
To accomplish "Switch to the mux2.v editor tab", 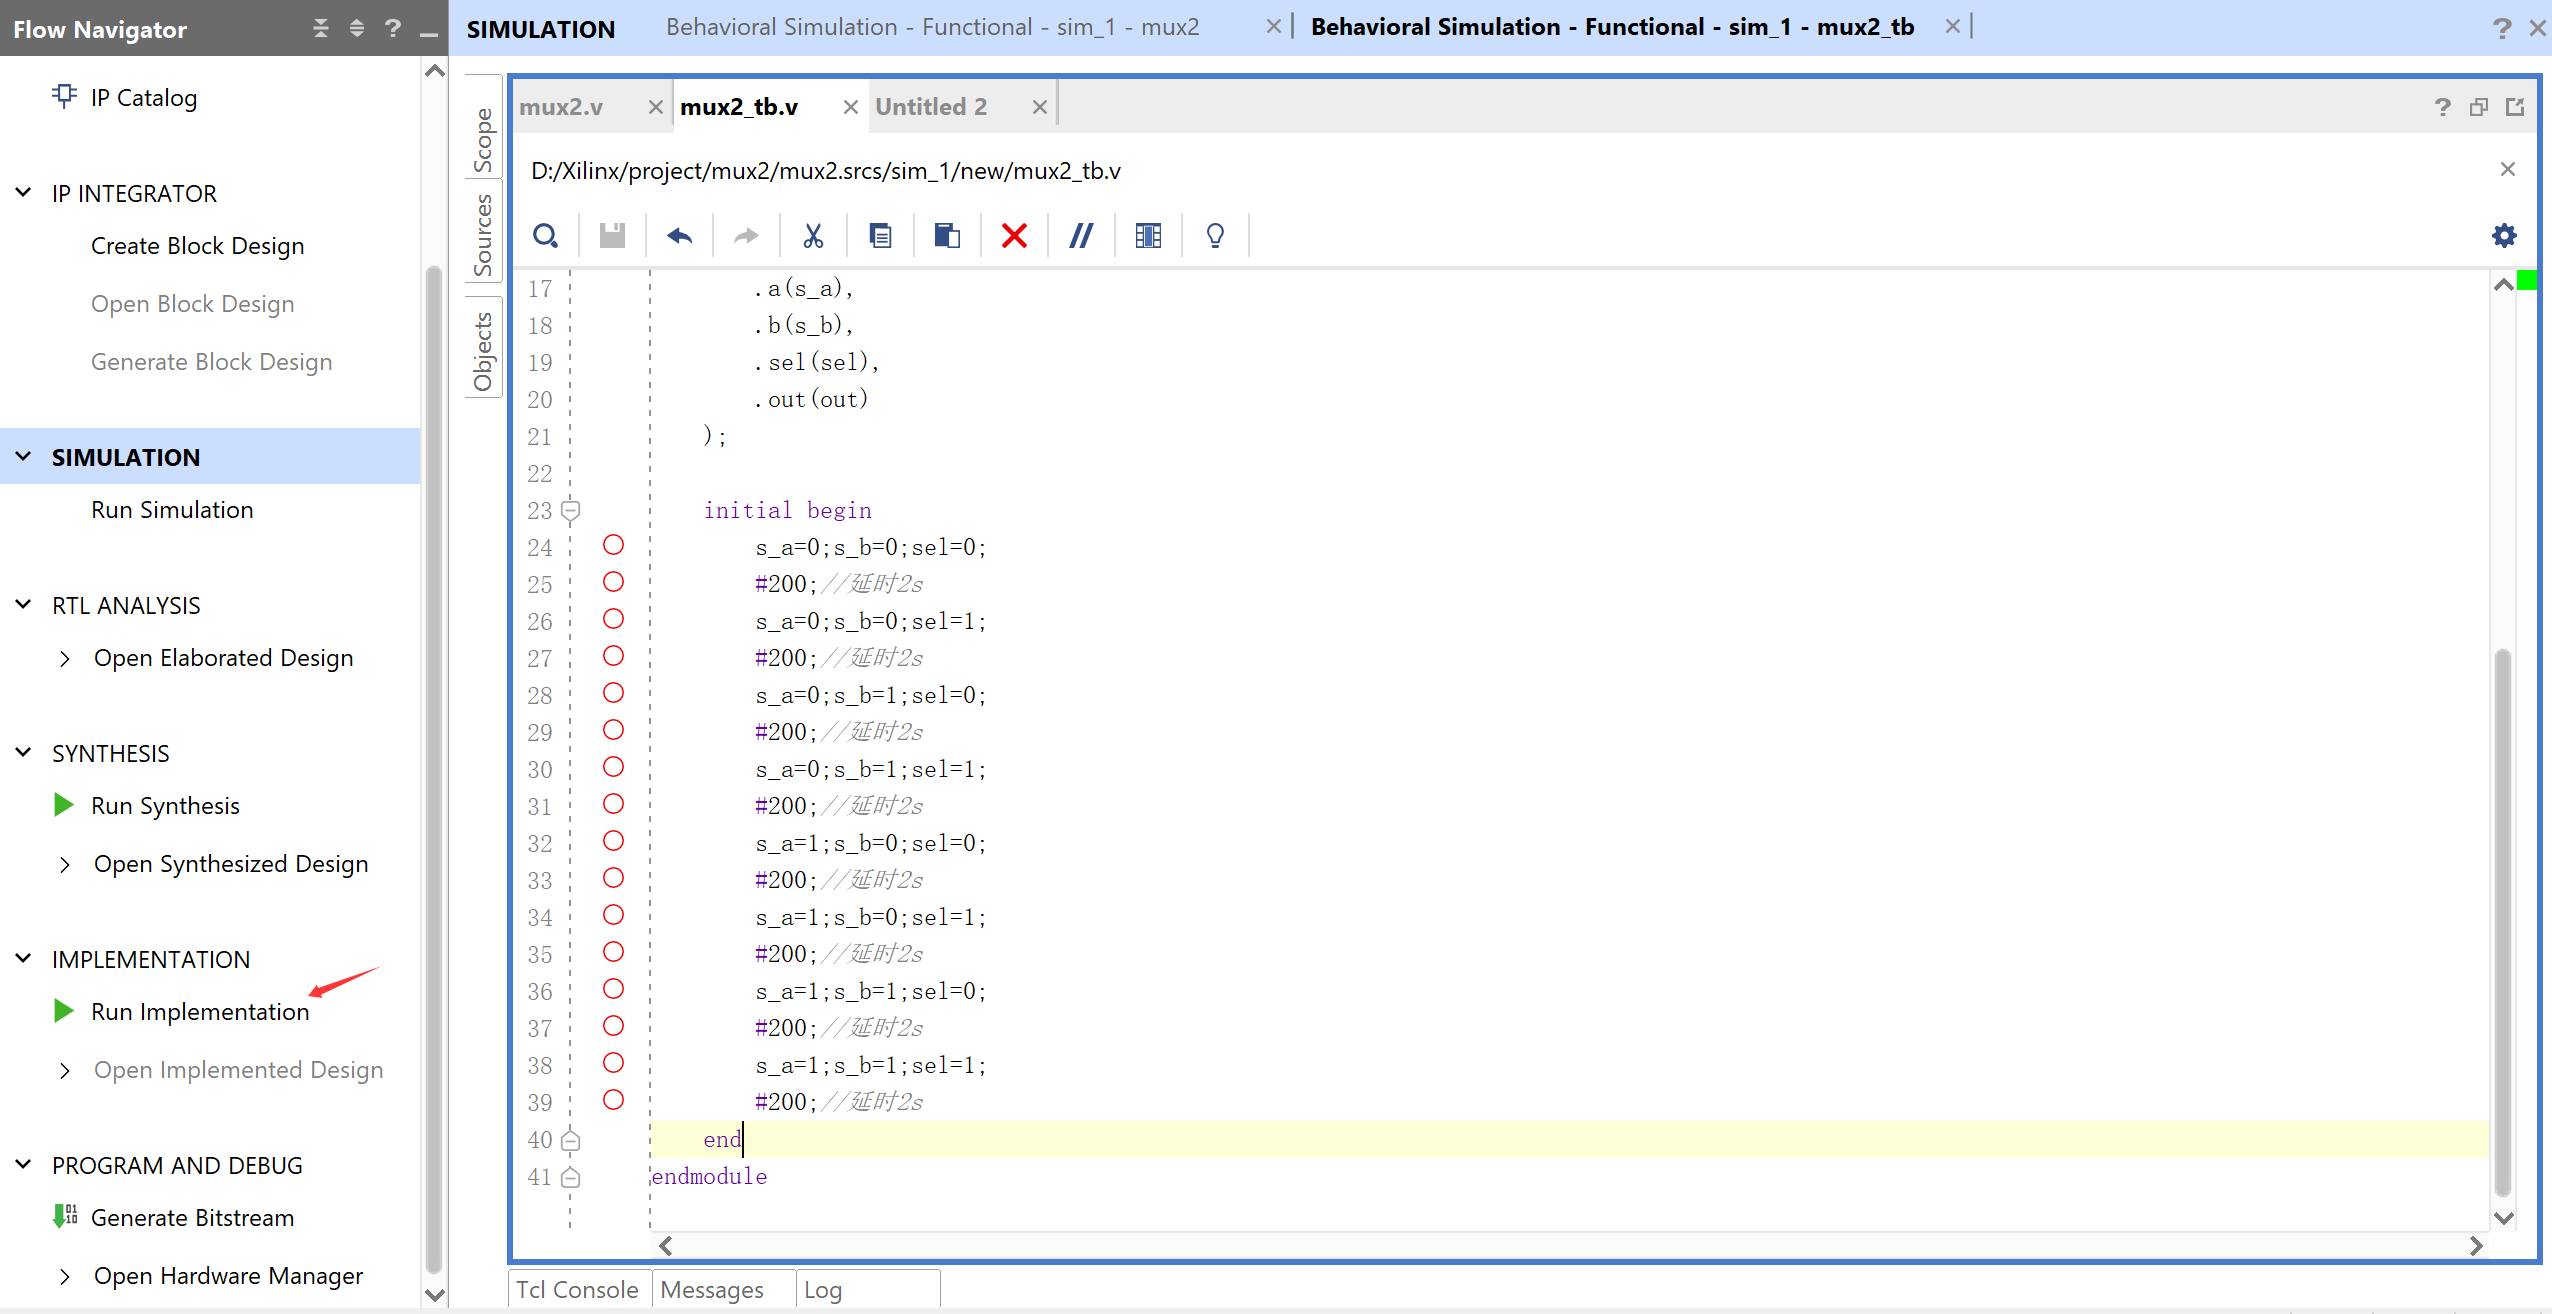I will click(562, 107).
